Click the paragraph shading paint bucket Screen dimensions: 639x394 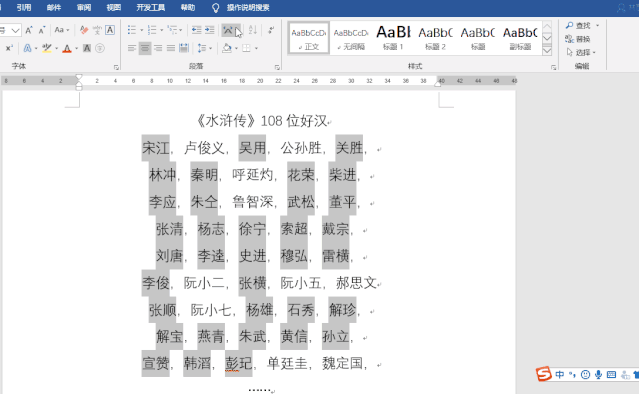[x=227, y=48]
